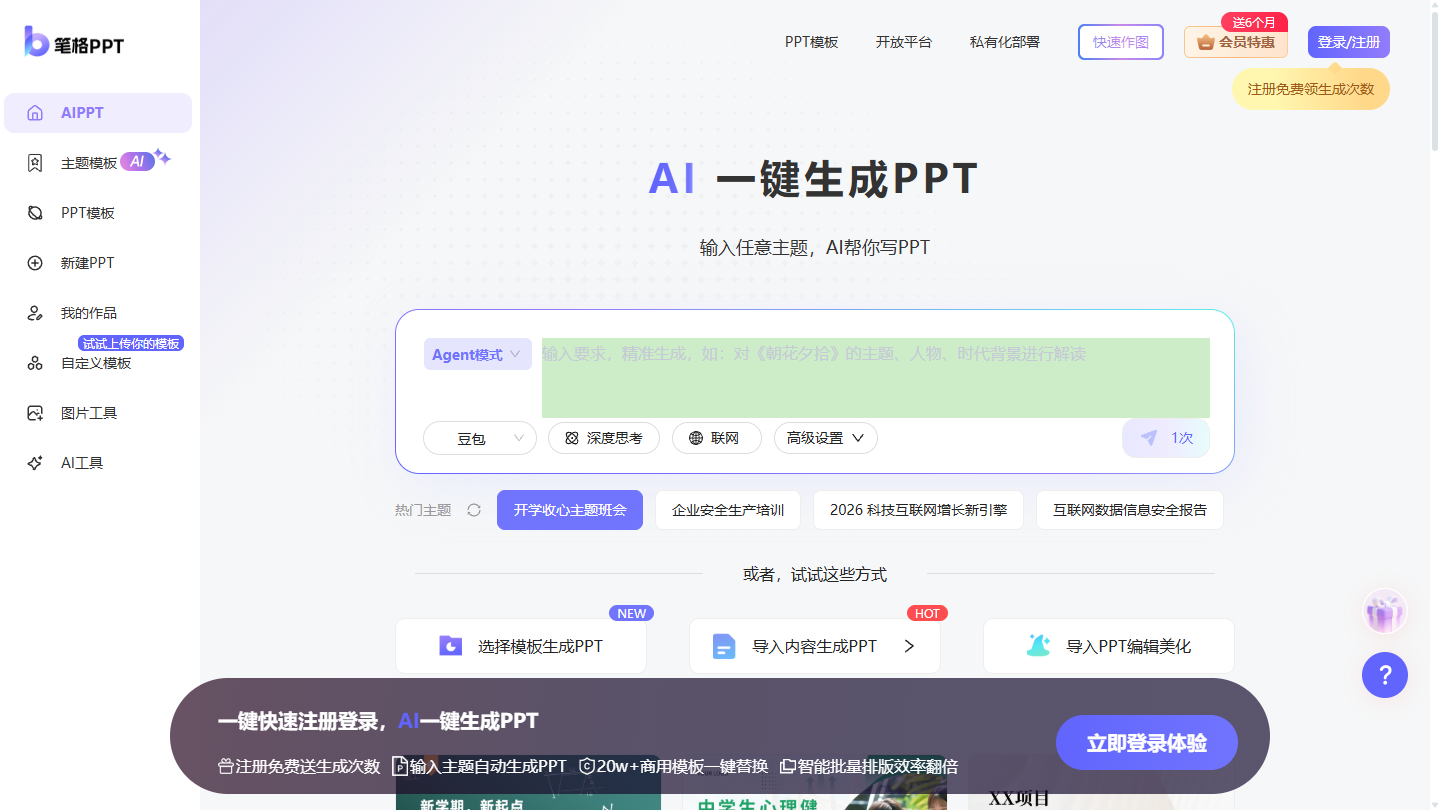Click the PPT模板 sidebar icon
Viewport: 1440px width, 810px height.
(x=35, y=213)
